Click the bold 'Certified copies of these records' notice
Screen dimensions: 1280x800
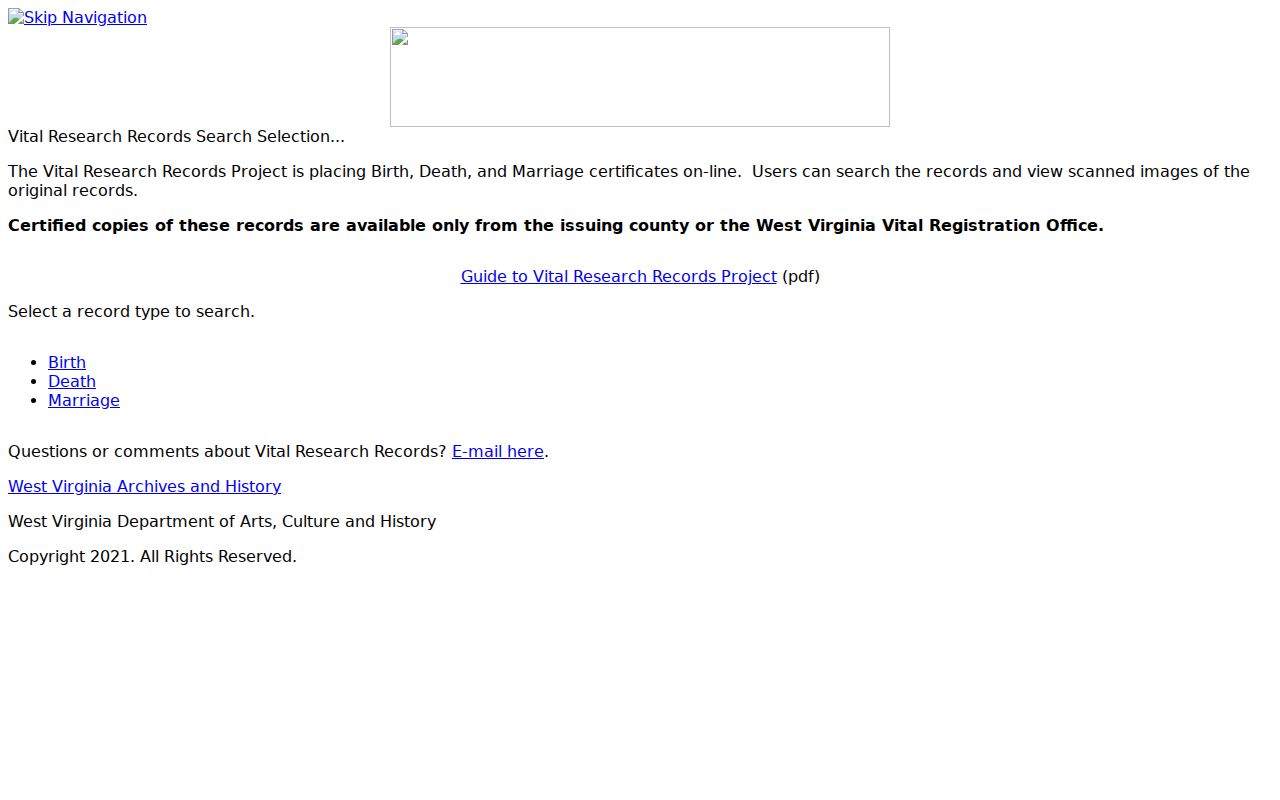coord(556,225)
